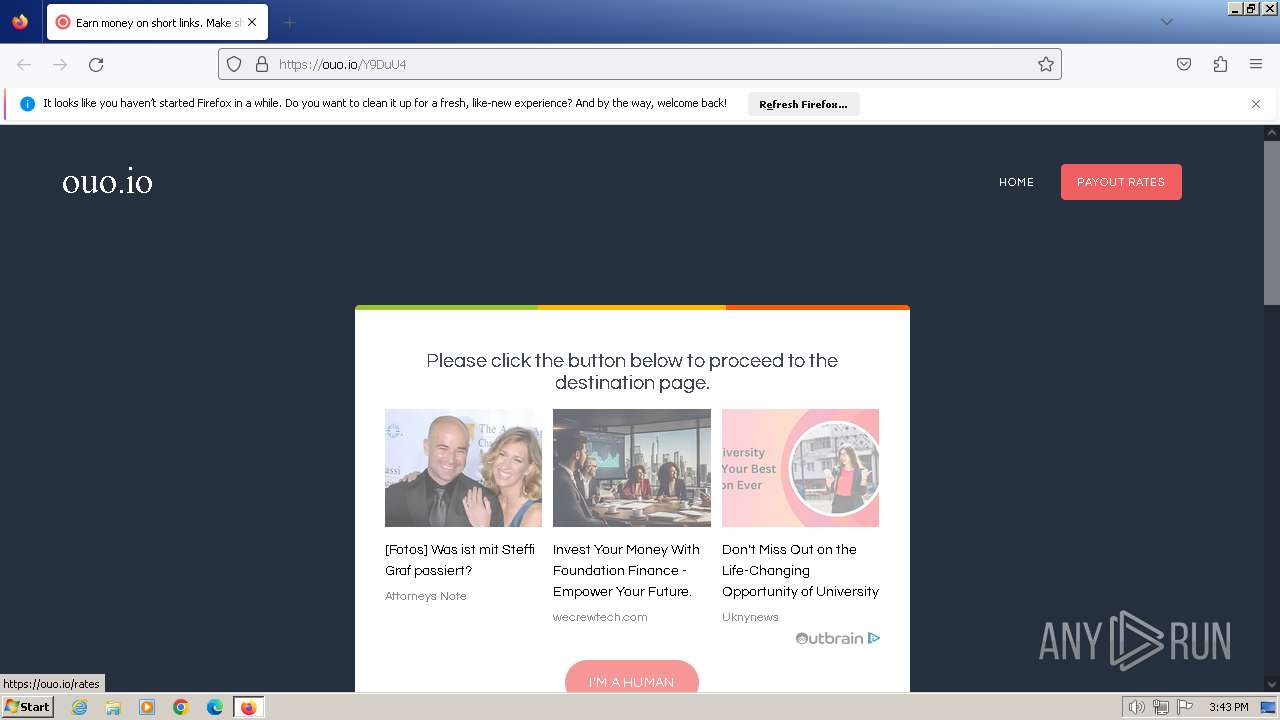Click headline '[Fotos] Was ist mit Steffi Graf passiert?'

point(460,560)
